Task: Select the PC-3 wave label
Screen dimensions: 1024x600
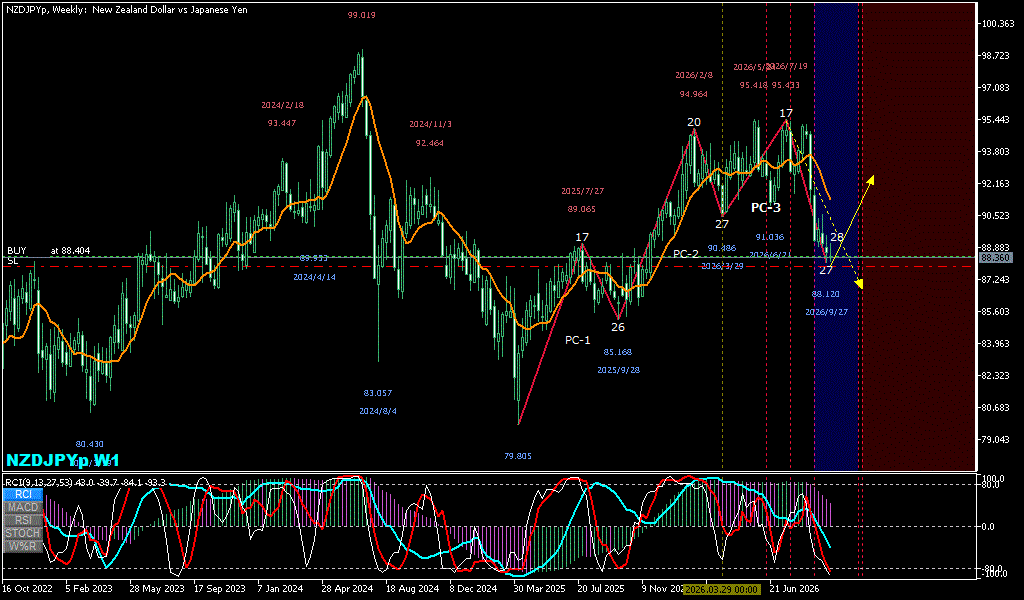Action: click(x=765, y=208)
